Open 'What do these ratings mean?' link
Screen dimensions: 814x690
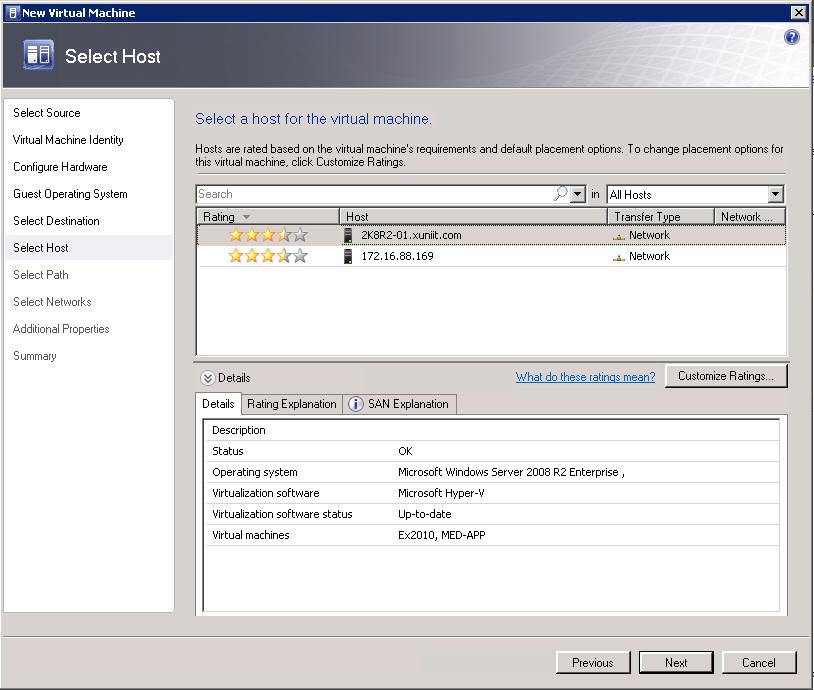click(585, 377)
